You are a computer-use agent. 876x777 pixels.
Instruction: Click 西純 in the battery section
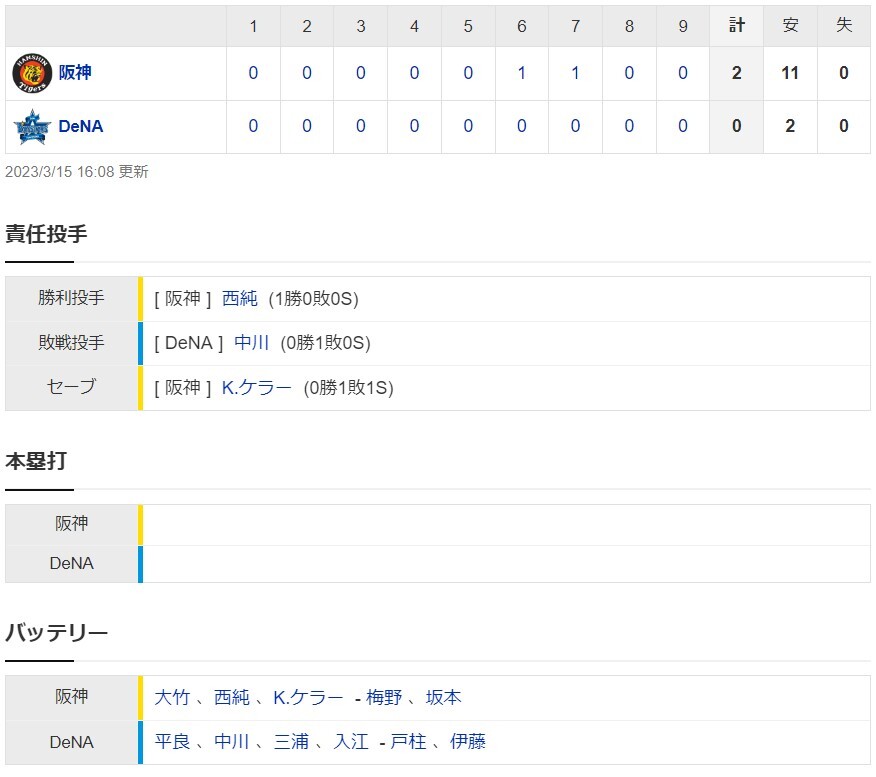232,698
